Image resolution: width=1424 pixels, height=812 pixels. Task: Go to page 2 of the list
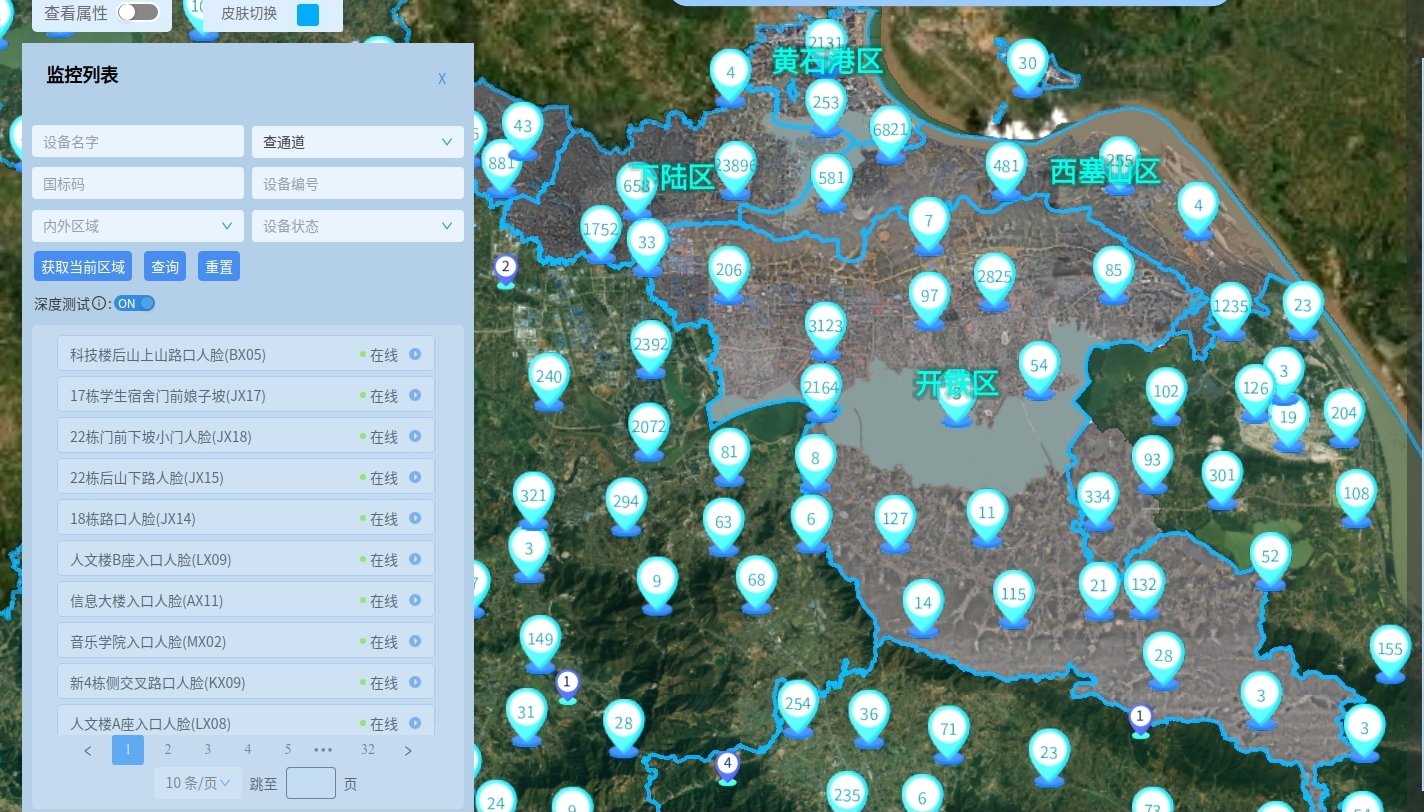click(x=168, y=750)
